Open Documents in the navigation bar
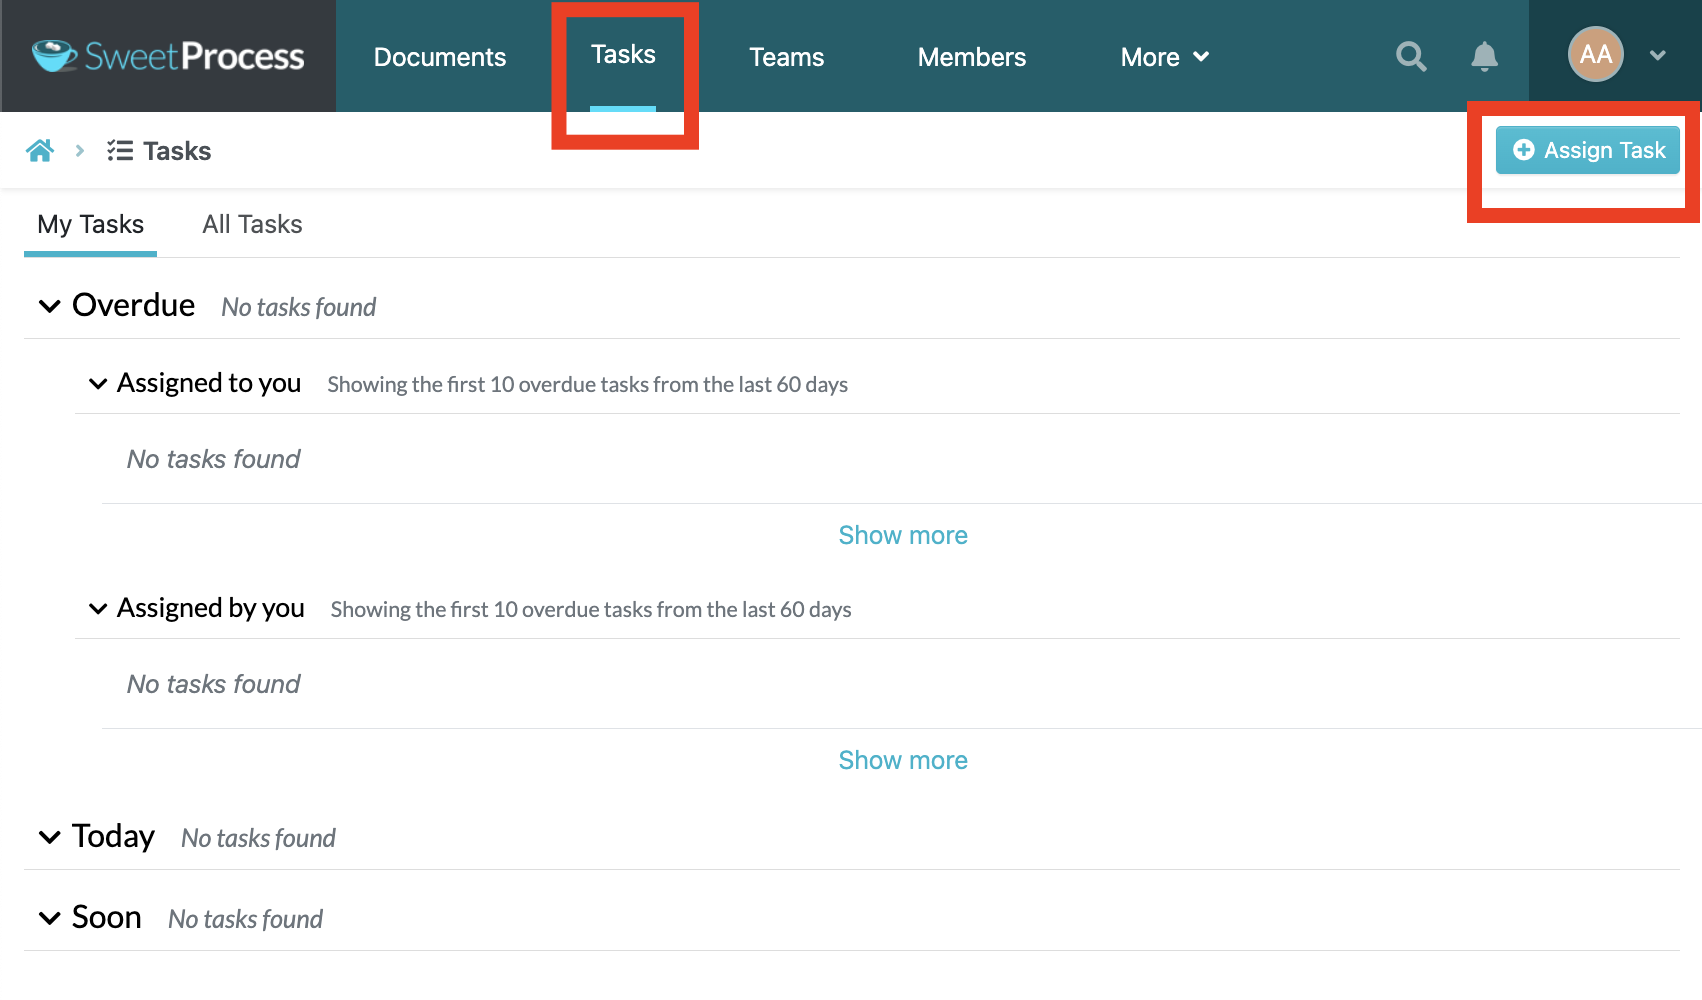Image resolution: width=1702 pixels, height=1000 pixels. (440, 57)
